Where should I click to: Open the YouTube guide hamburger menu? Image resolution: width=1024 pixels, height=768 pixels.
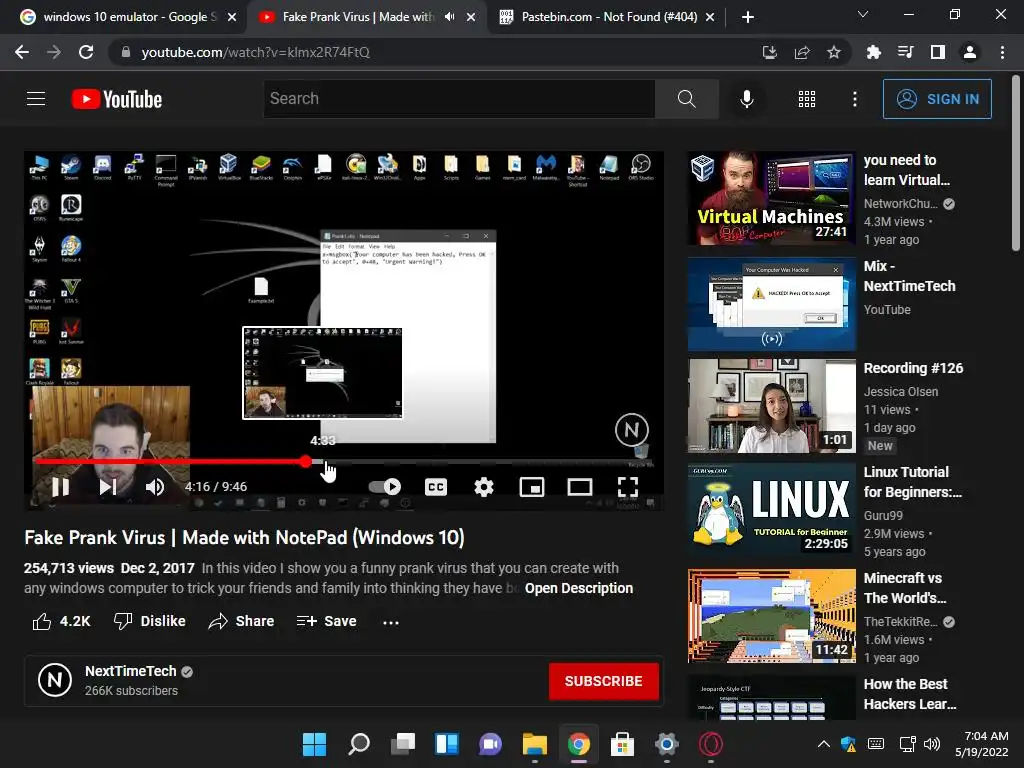coord(36,99)
